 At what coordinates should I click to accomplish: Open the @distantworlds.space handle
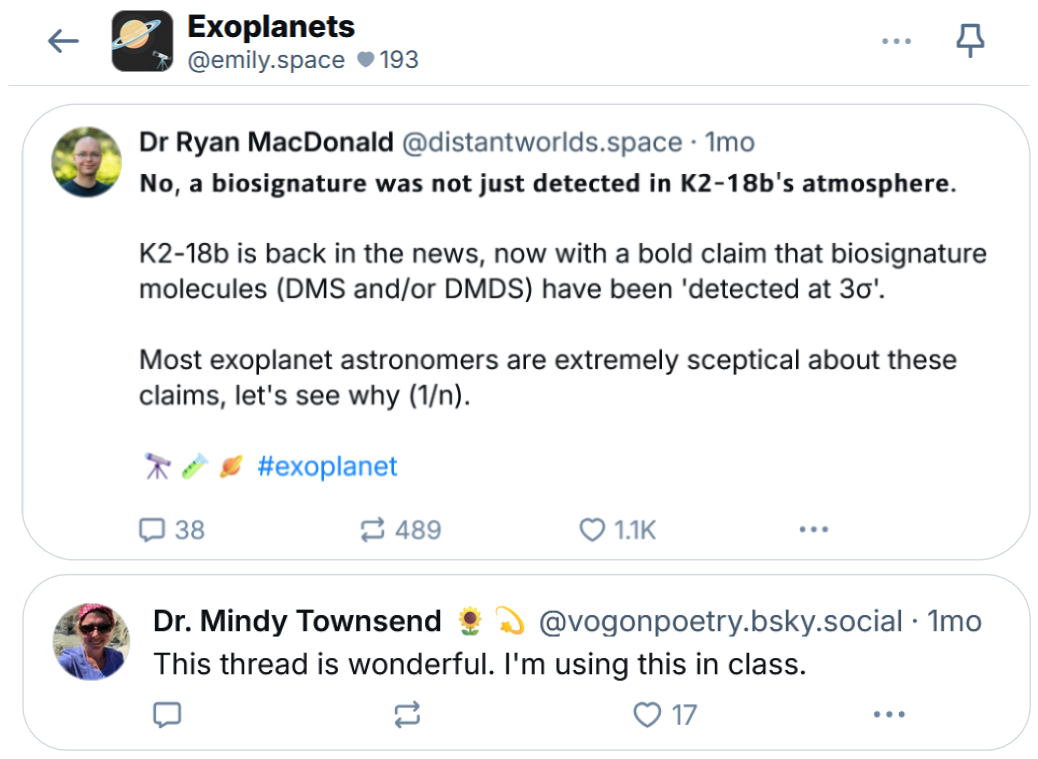point(542,142)
